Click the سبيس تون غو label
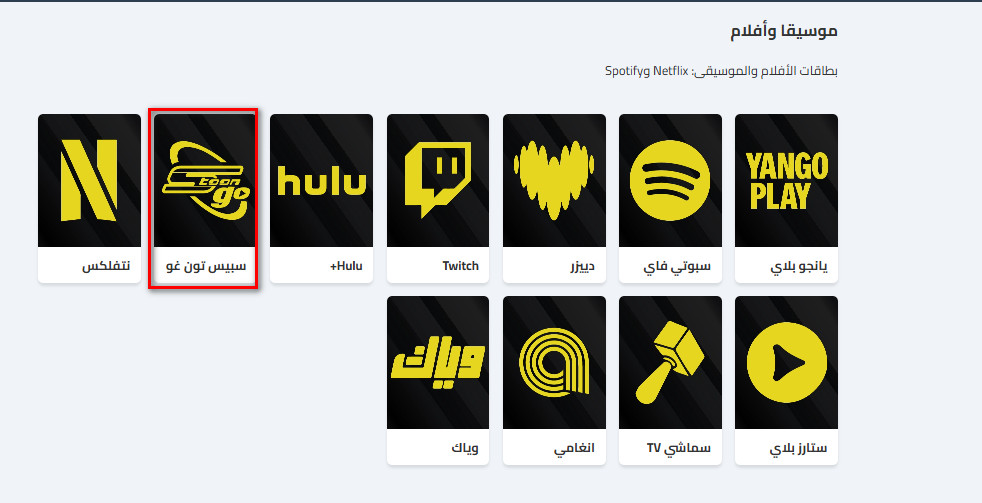982x503 pixels. tap(210, 267)
